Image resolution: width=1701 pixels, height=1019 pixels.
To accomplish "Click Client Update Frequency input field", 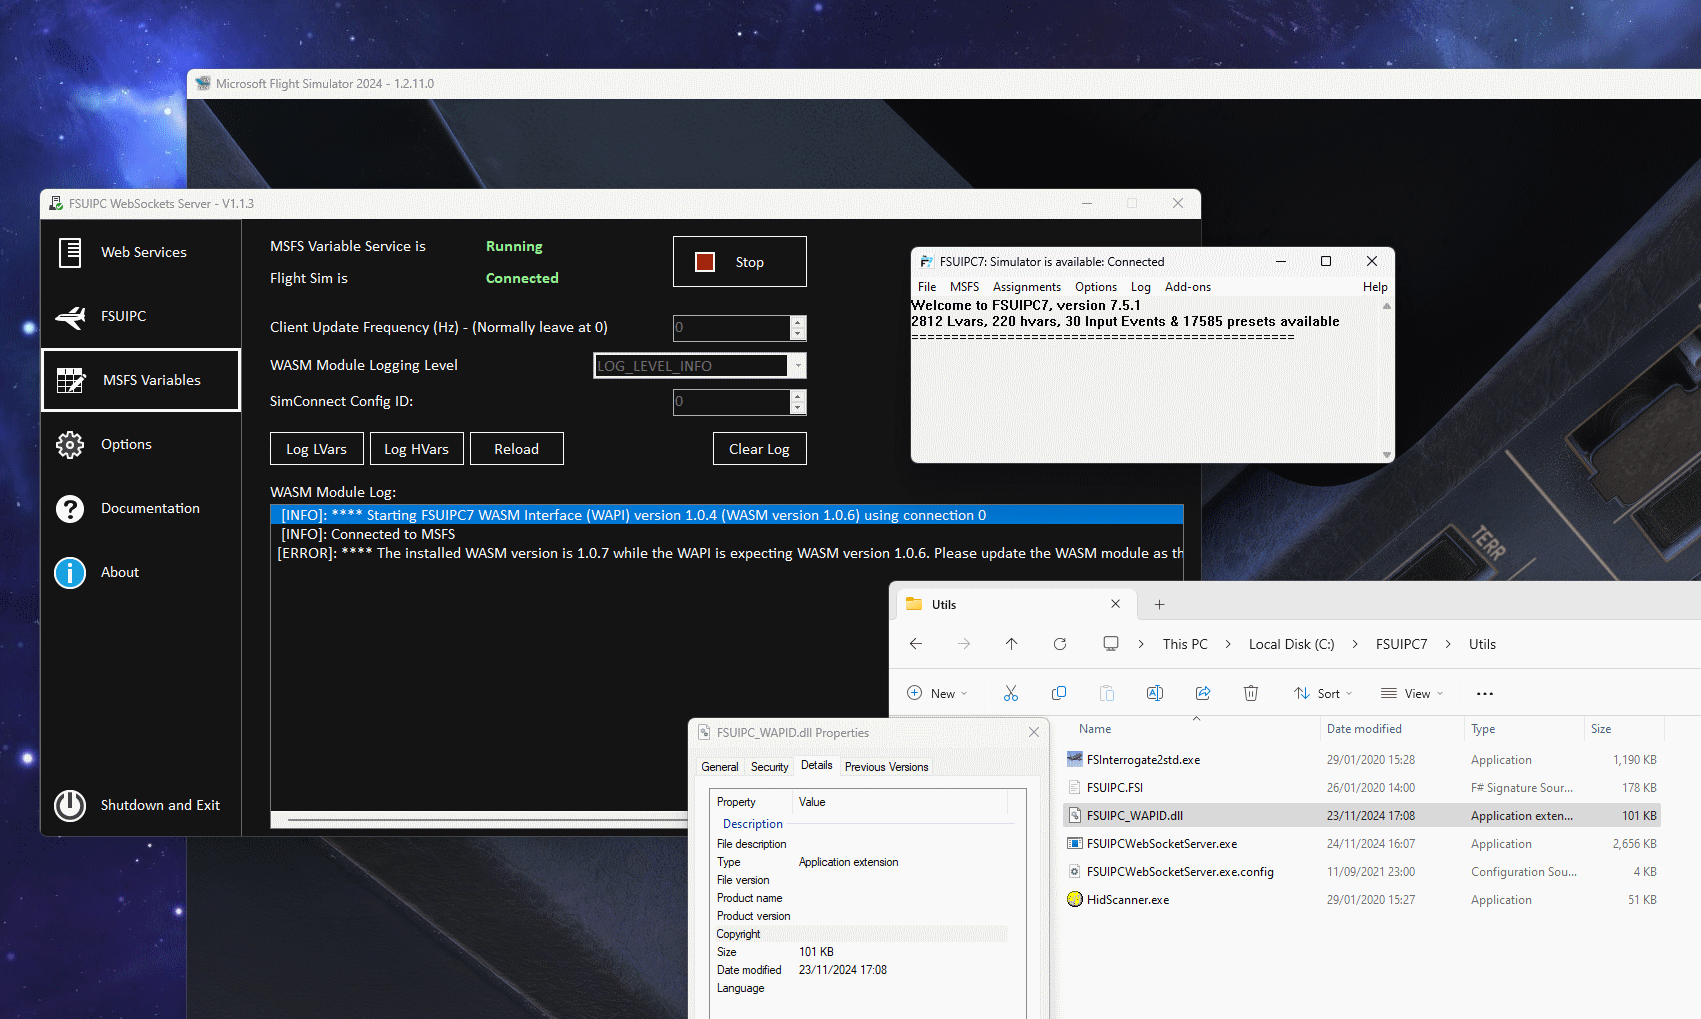I will (732, 328).
